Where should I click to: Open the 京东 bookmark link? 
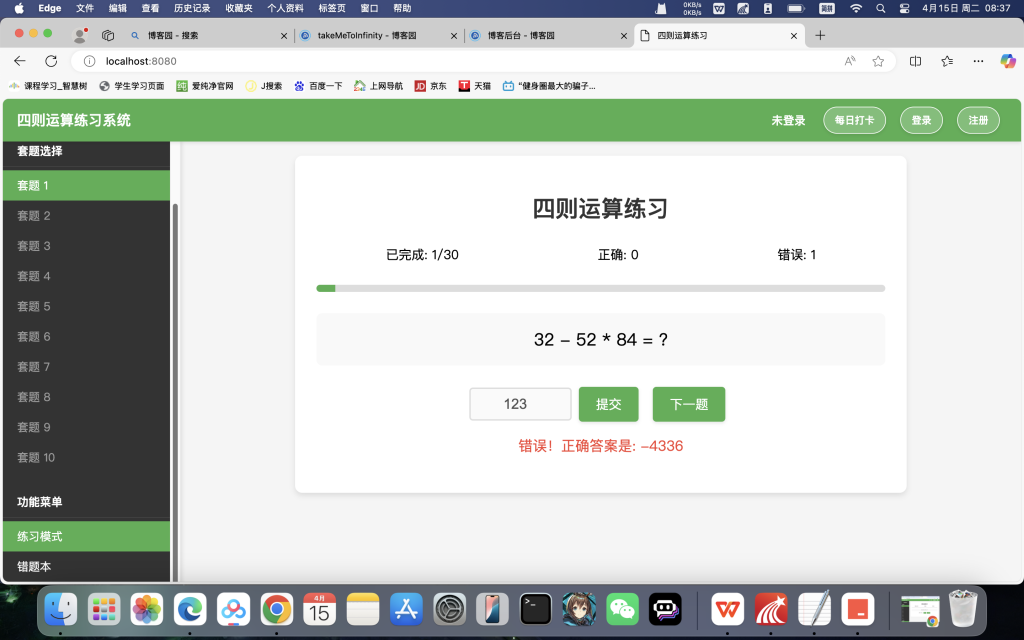click(x=430, y=86)
